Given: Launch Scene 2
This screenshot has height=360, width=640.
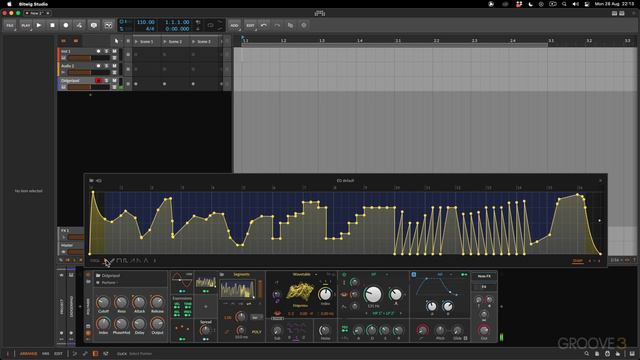Looking at the screenshot, I should 165,42.
